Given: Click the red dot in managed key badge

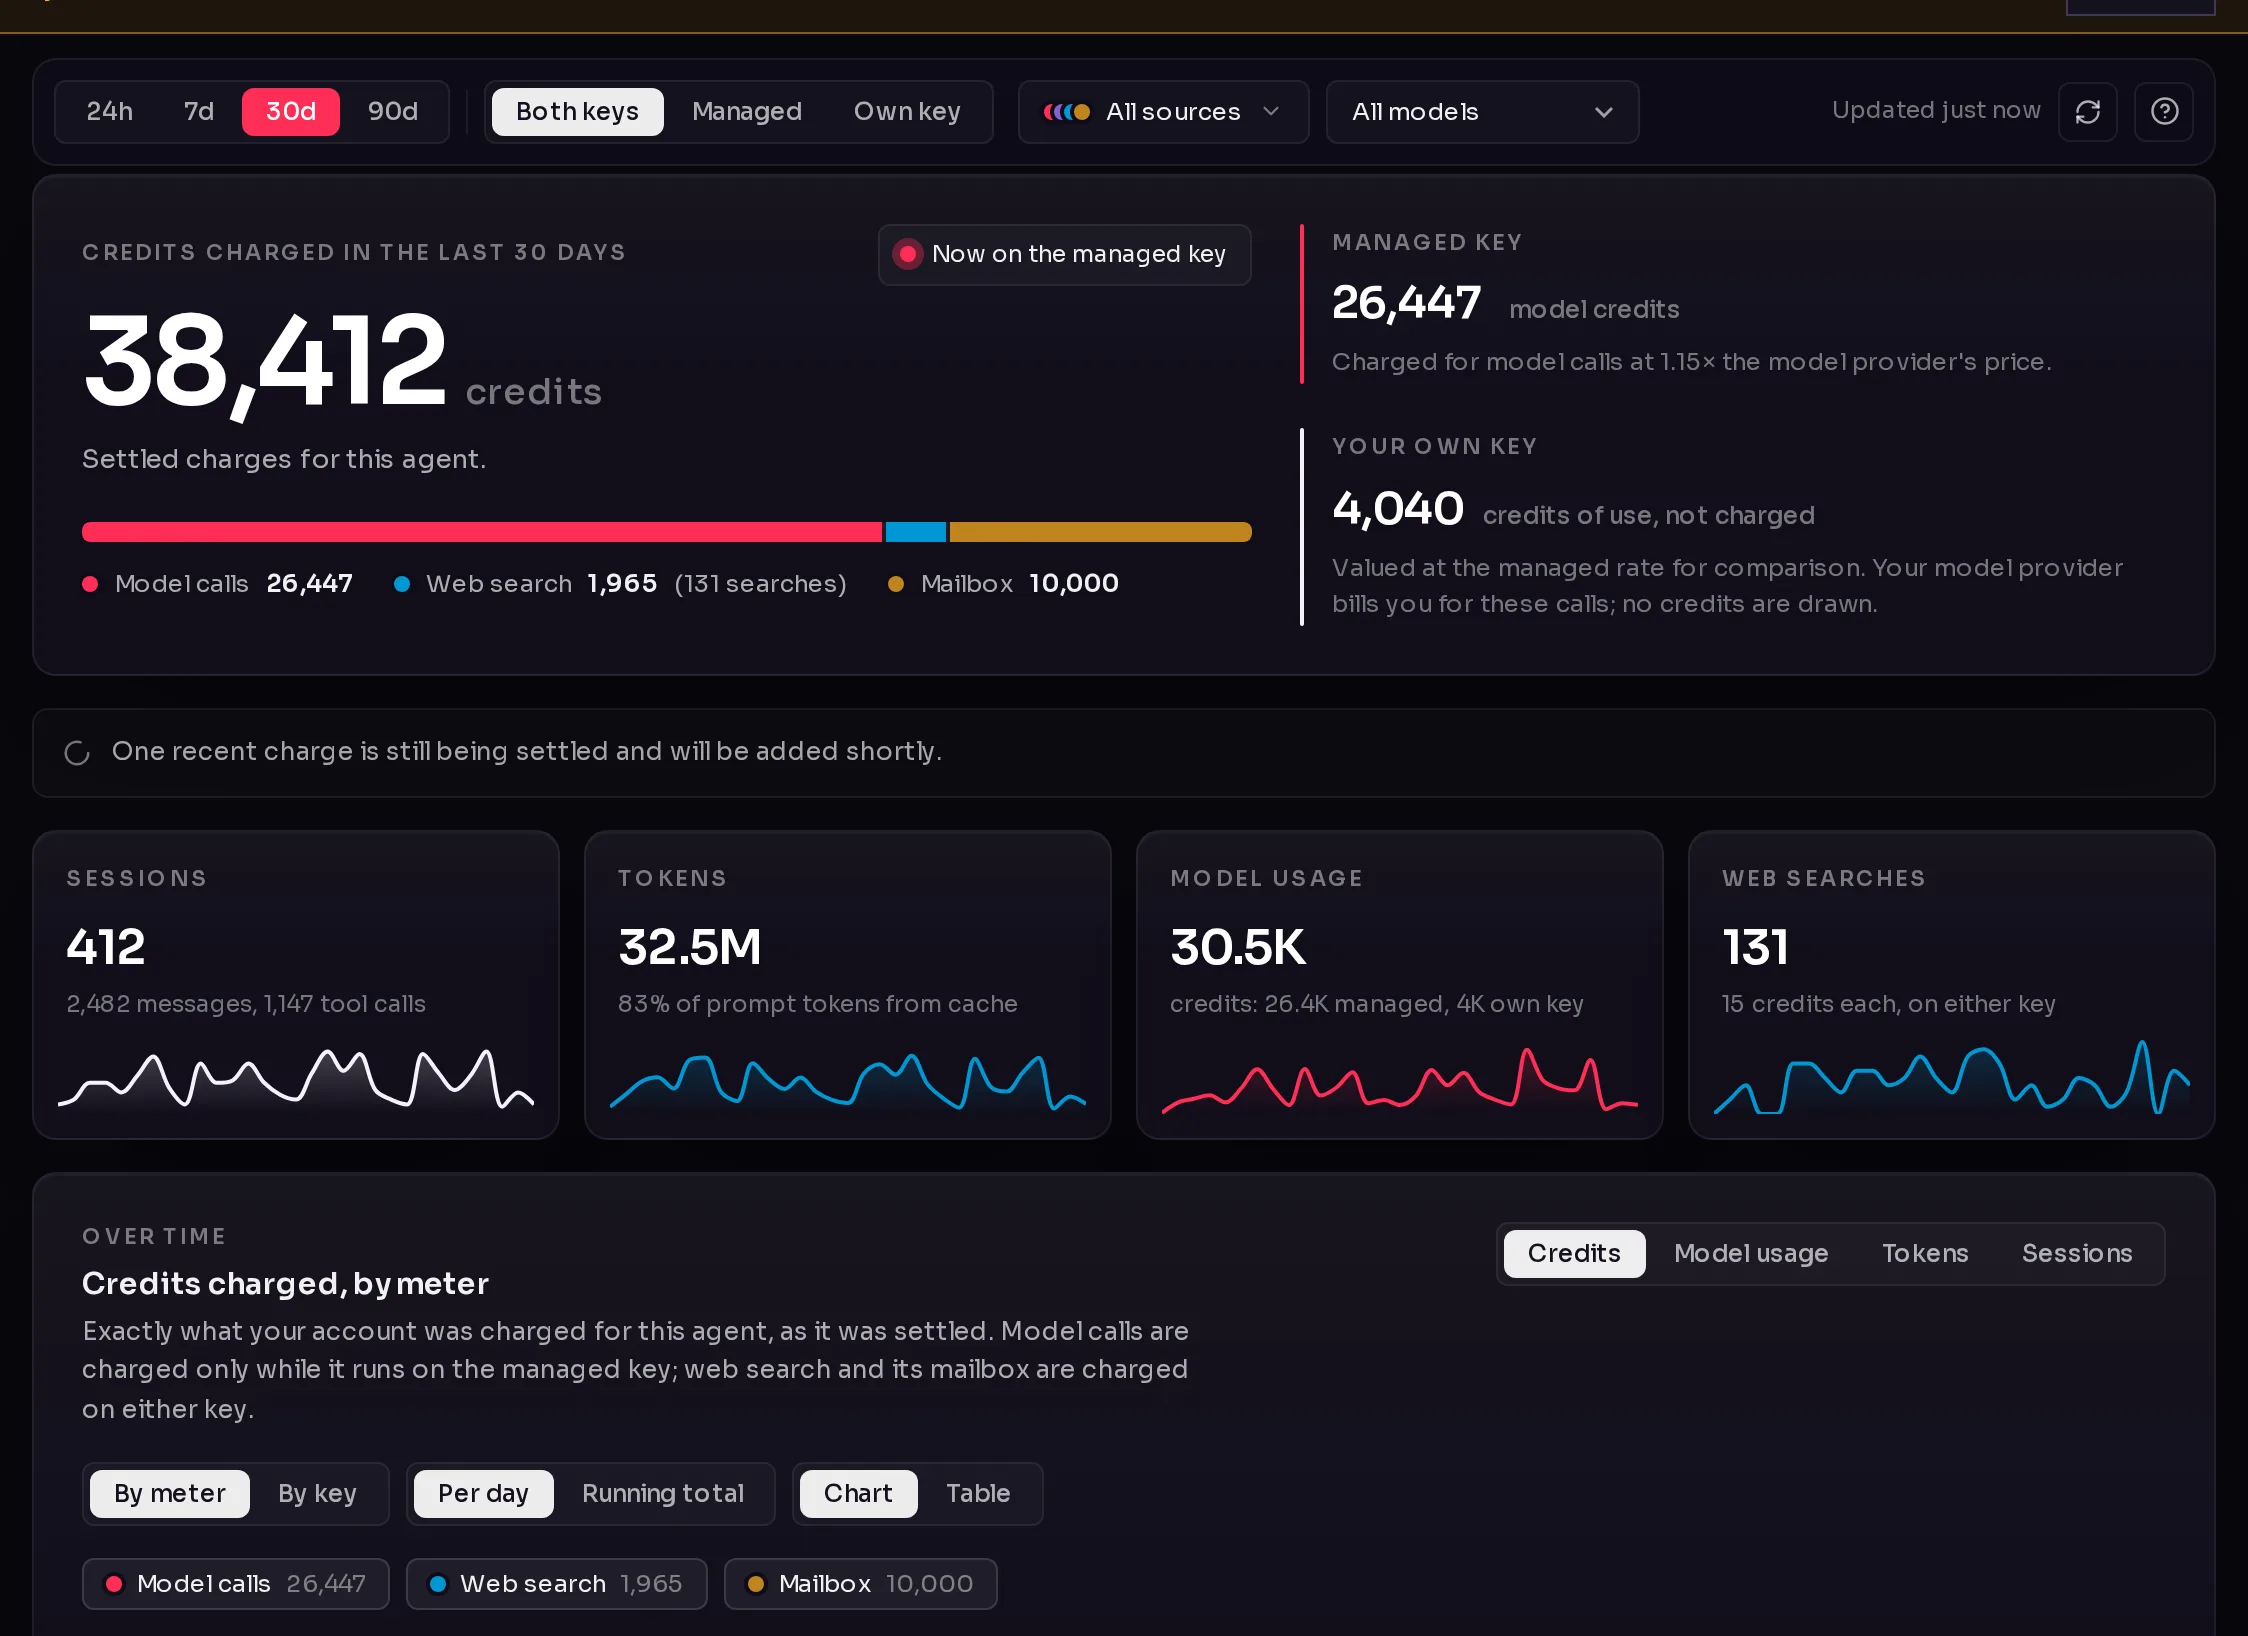Looking at the screenshot, I should pos(908,254).
